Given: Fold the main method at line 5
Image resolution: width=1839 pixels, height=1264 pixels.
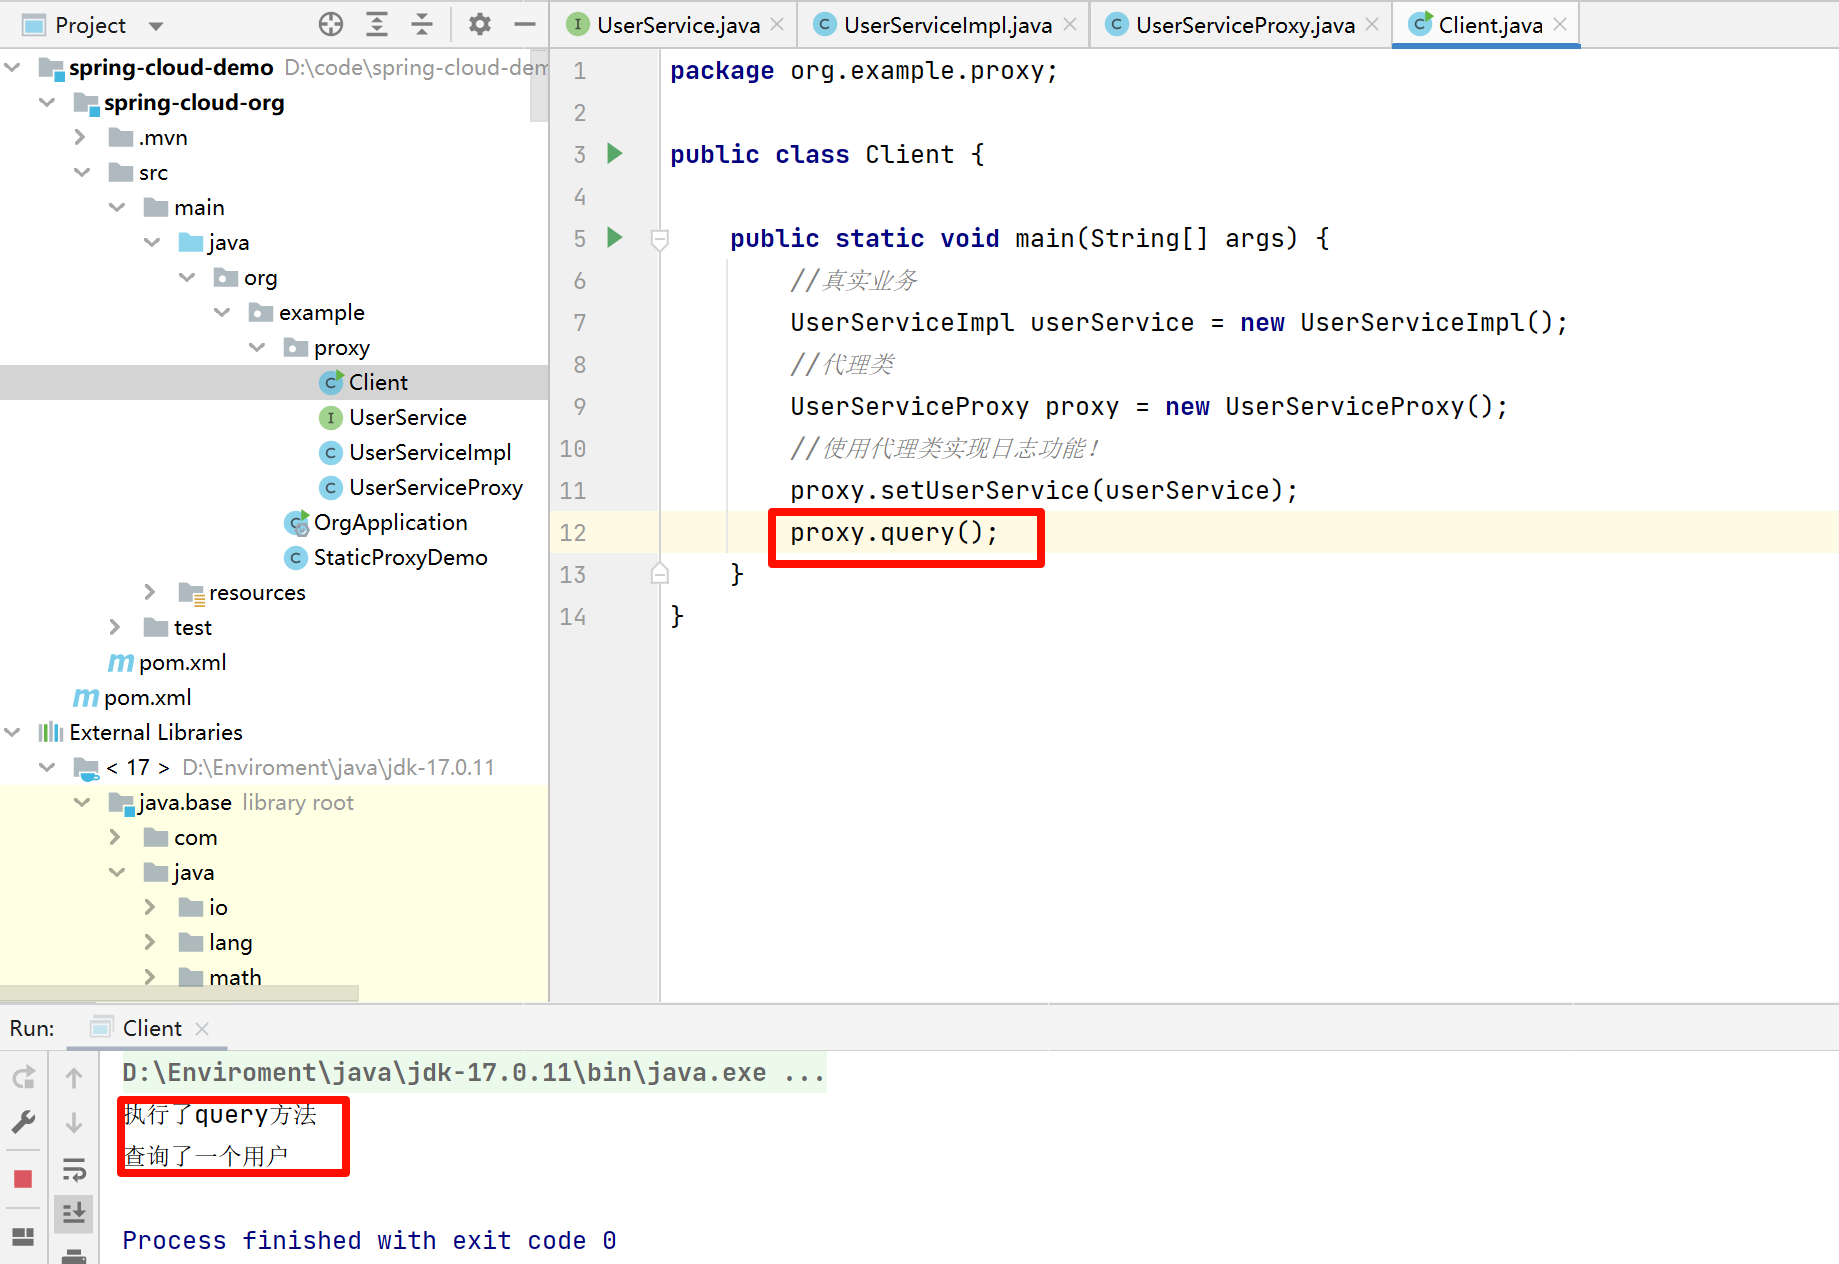Looking at the screenshot, I should coord(660,239).
